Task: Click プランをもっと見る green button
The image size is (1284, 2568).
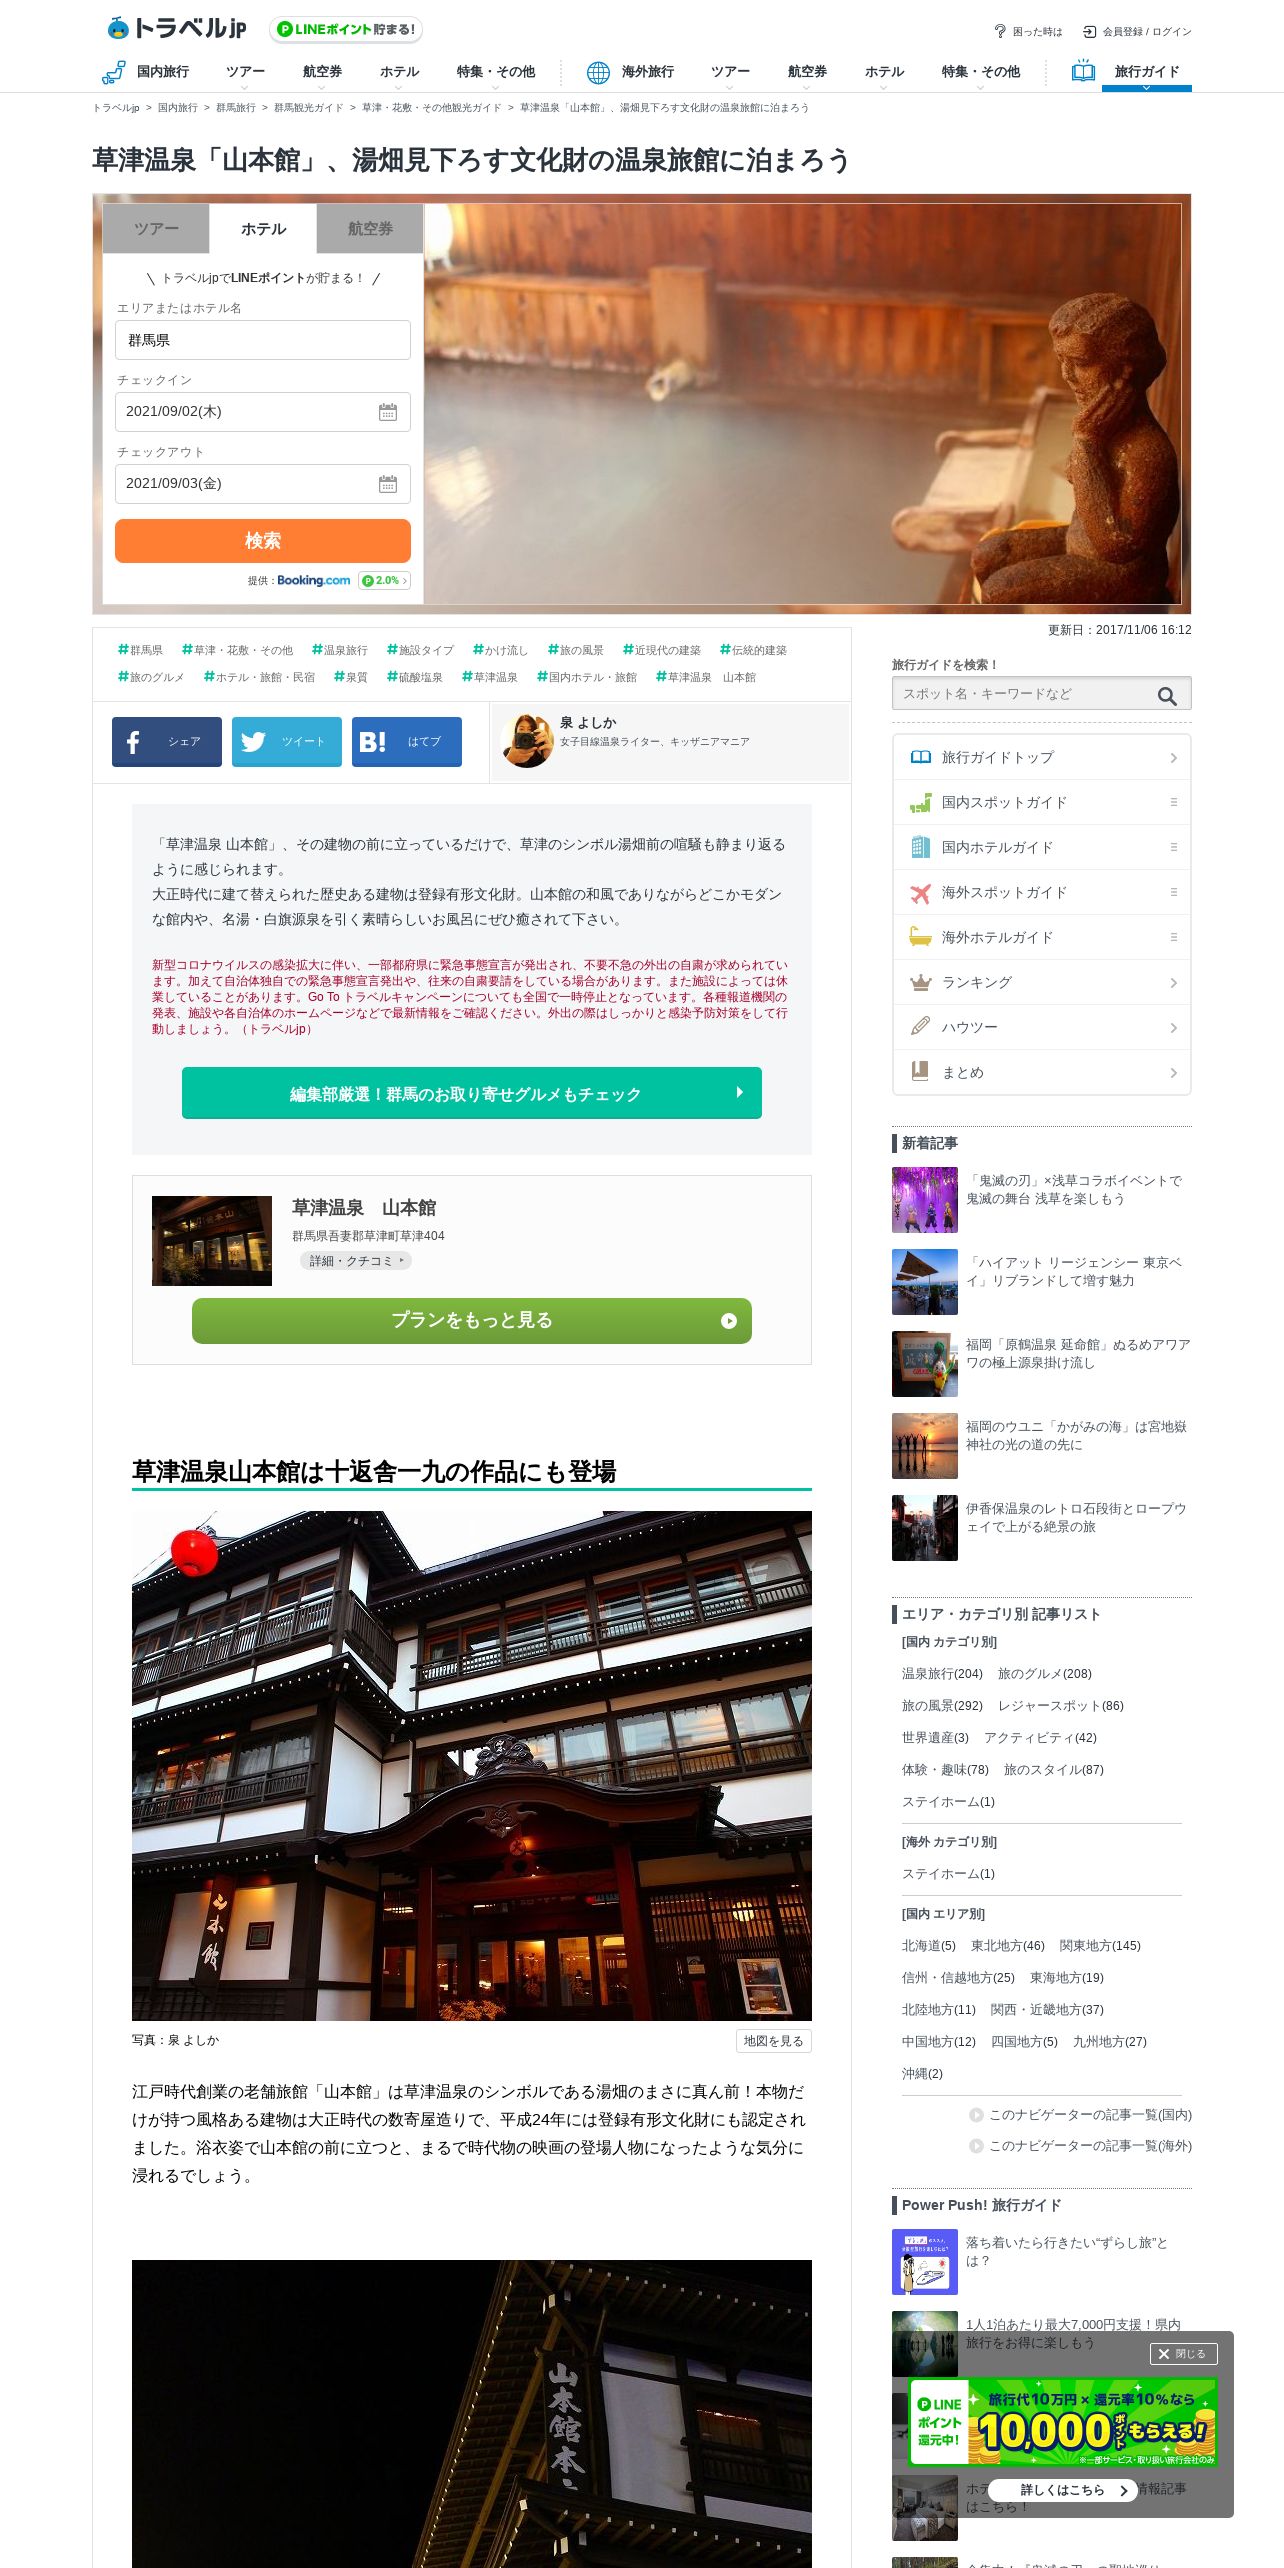Action: coord(472,1321)
